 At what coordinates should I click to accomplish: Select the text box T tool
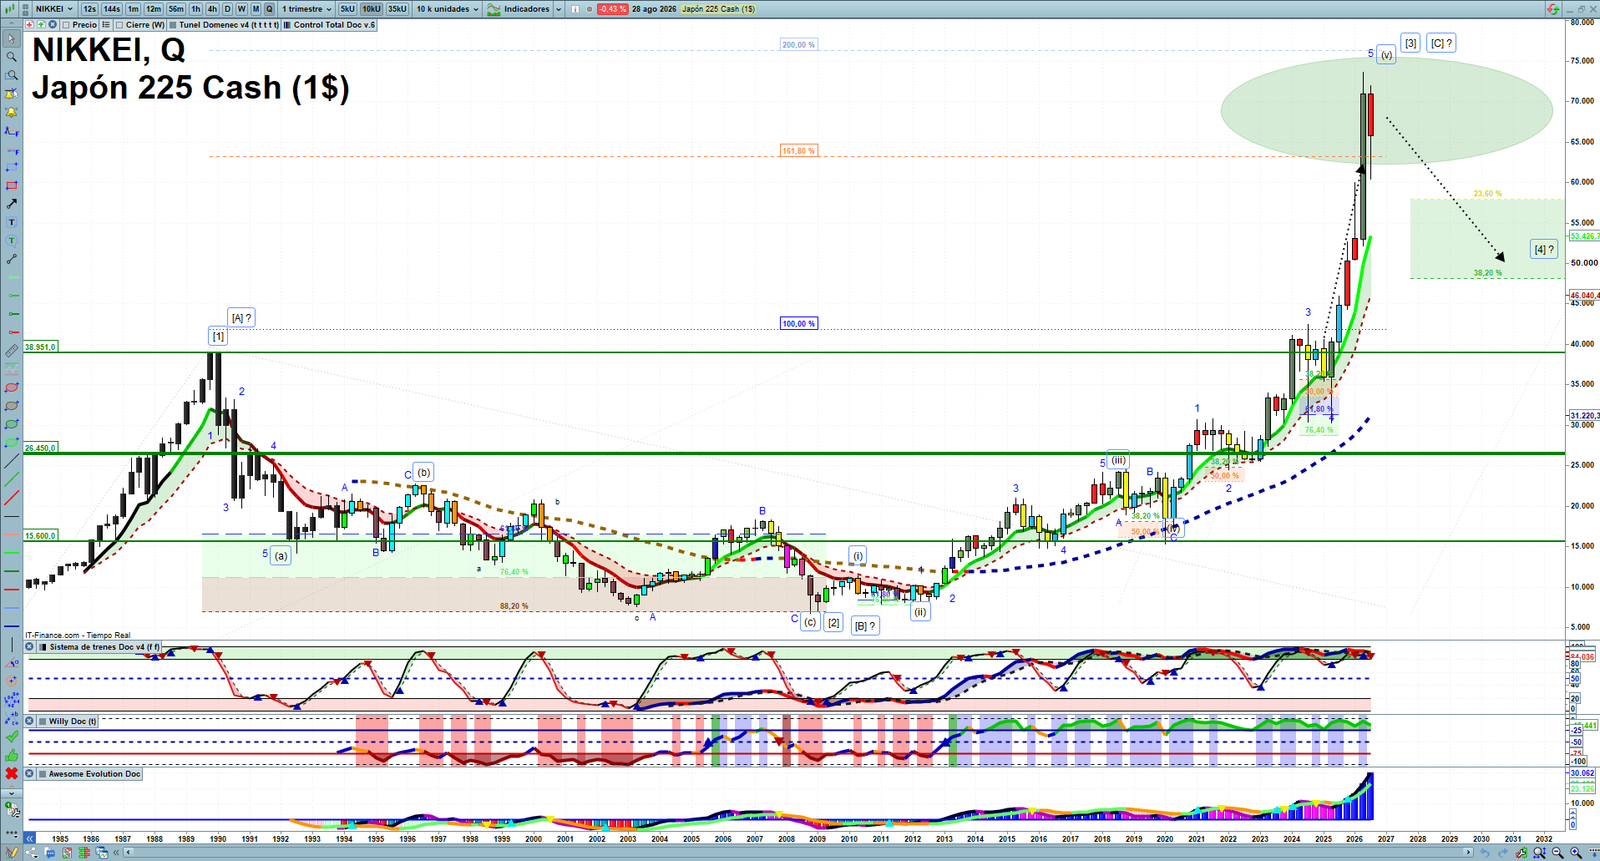pos(11,222)
